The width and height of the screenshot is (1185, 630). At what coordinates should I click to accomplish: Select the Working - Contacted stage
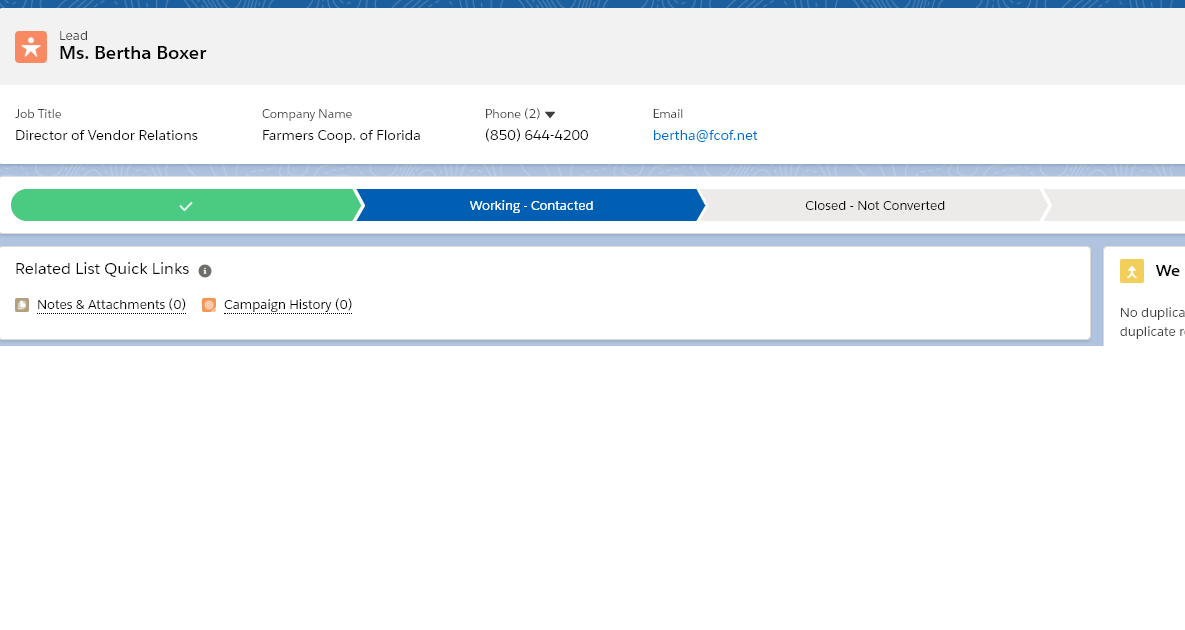click(531, 205)
